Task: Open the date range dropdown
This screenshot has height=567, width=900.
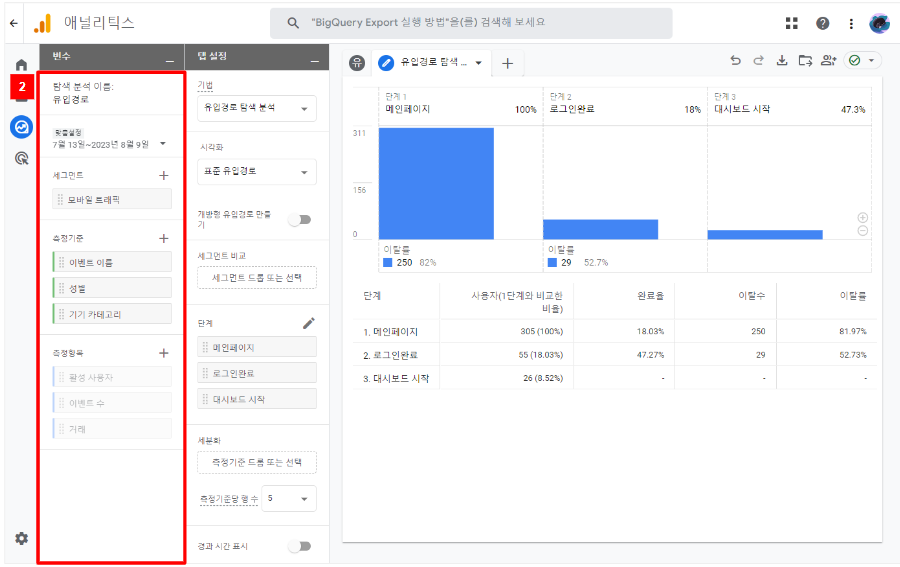Action: tap(163, 143)
